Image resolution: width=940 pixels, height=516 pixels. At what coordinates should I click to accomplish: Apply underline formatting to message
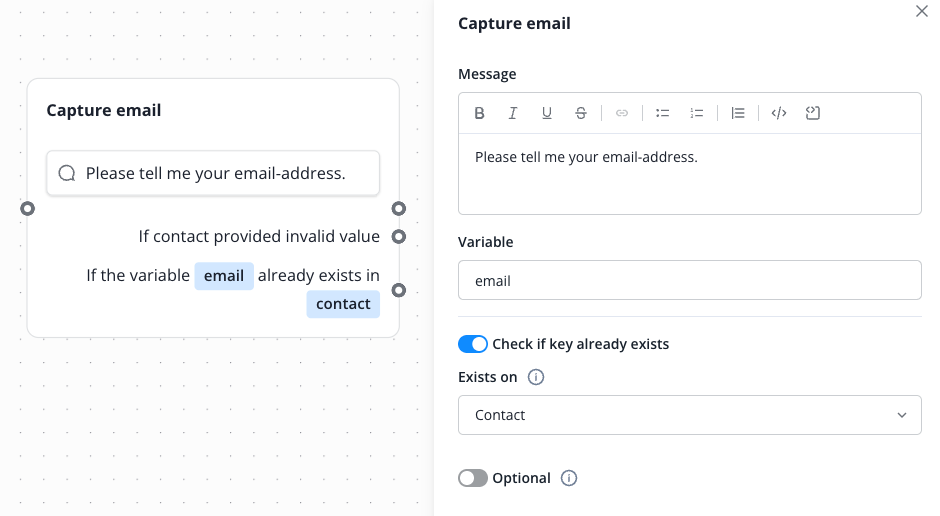coord(547,113)
